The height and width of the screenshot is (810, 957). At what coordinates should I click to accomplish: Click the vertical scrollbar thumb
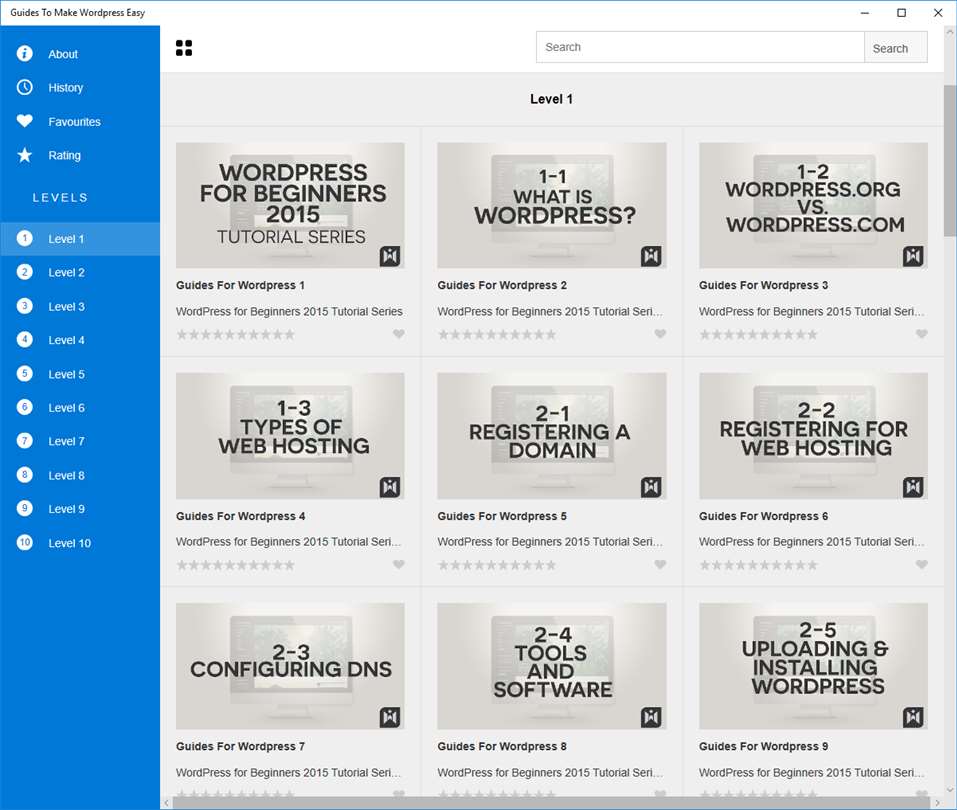pos(950,161)
